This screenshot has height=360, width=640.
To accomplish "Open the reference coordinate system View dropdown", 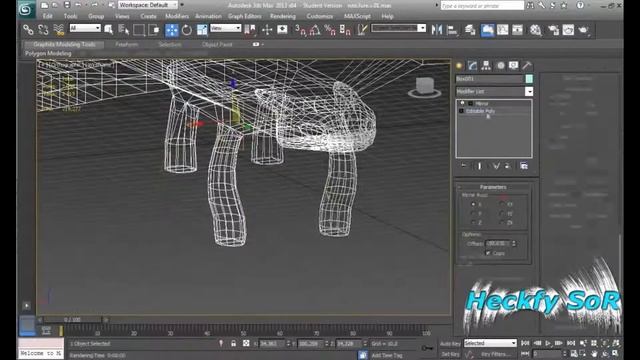I will [x=225, y=28].
